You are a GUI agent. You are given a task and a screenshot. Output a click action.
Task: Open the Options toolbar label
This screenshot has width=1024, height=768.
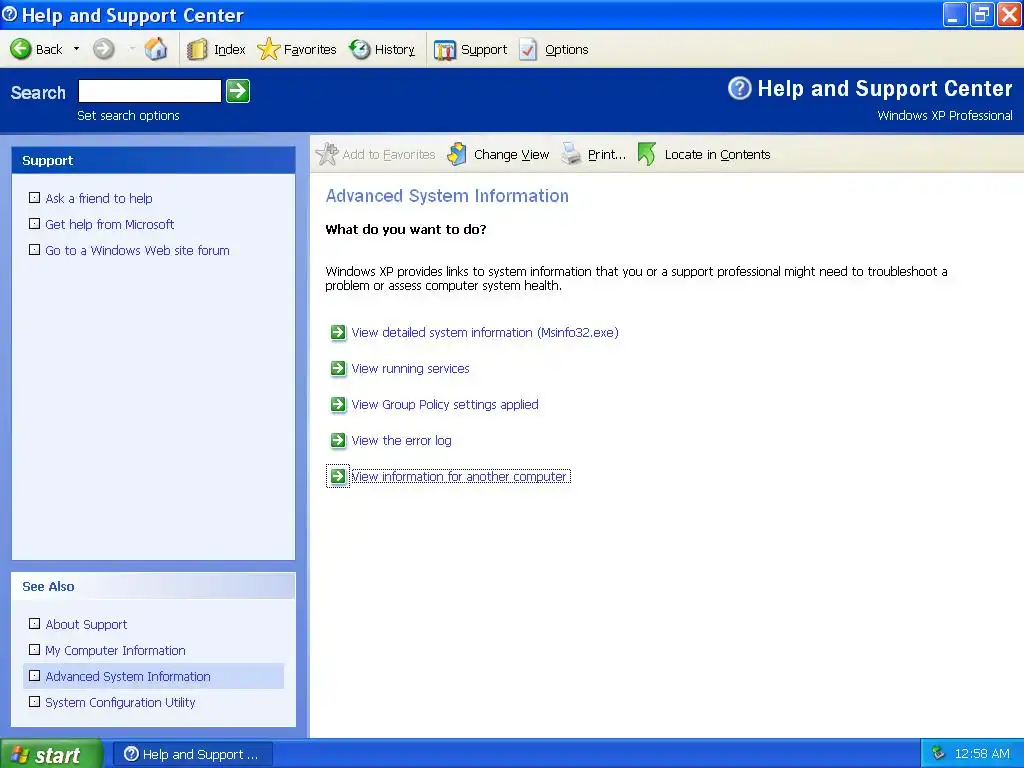coord(567,50)
